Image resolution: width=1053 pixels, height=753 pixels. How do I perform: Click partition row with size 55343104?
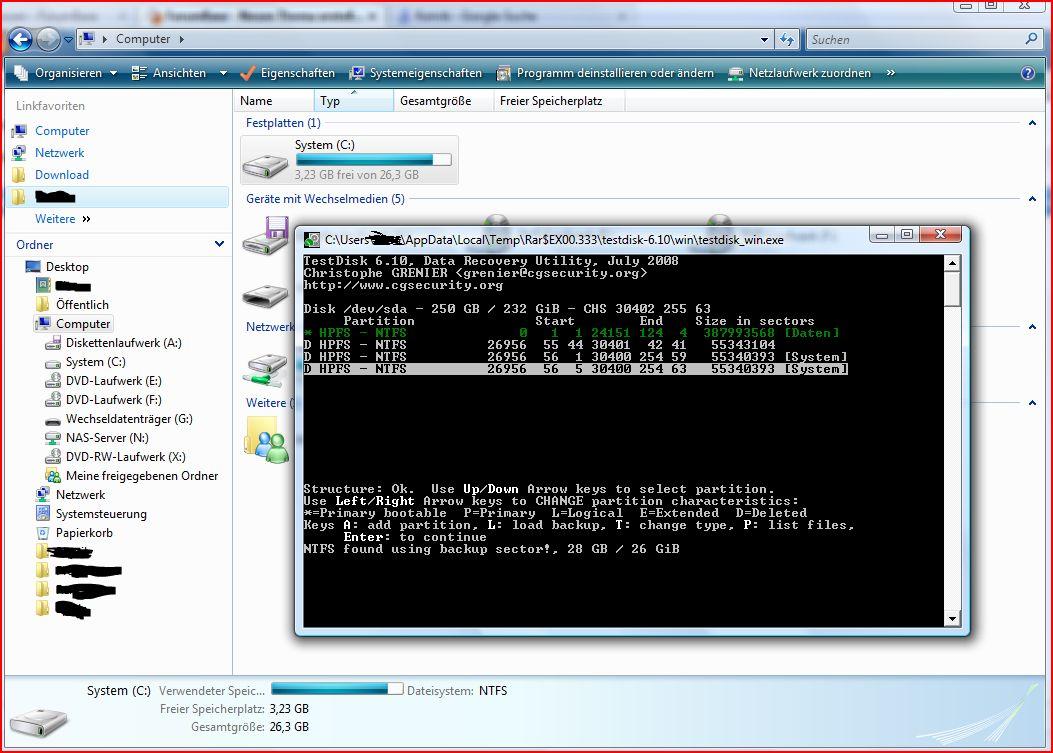[x=540, y=345]
